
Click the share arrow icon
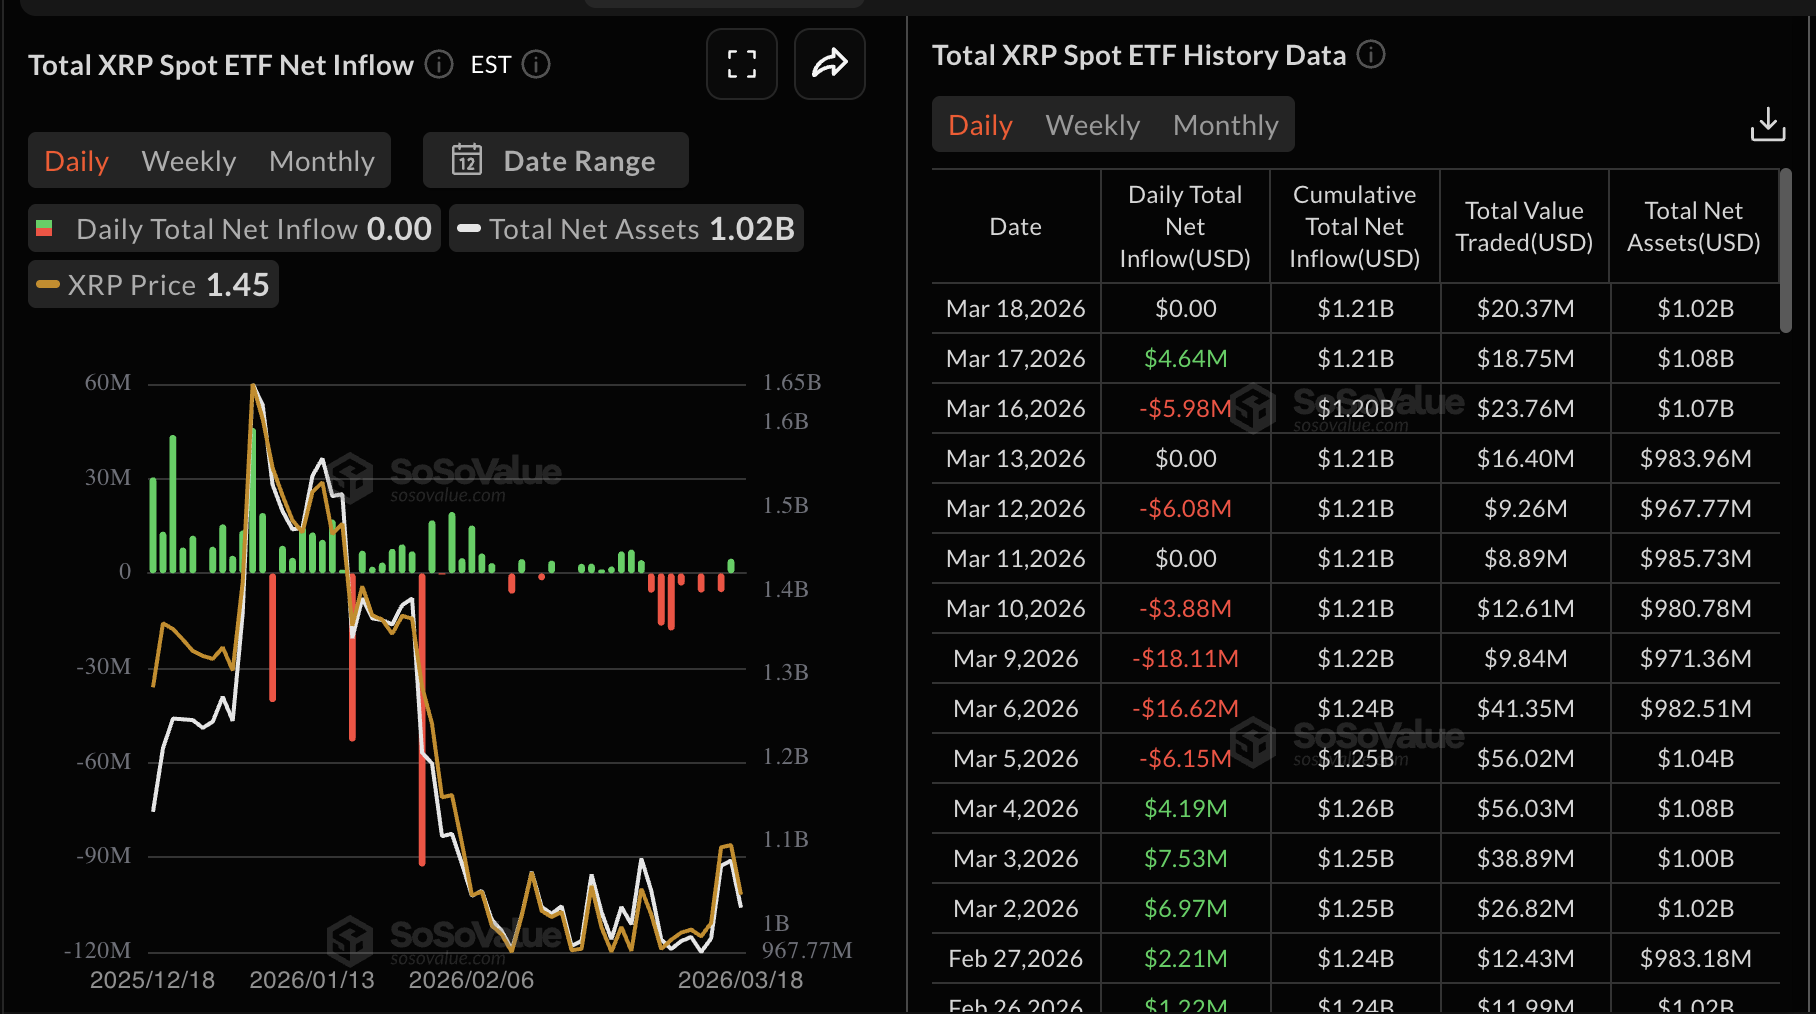click(x=829, y=65)
